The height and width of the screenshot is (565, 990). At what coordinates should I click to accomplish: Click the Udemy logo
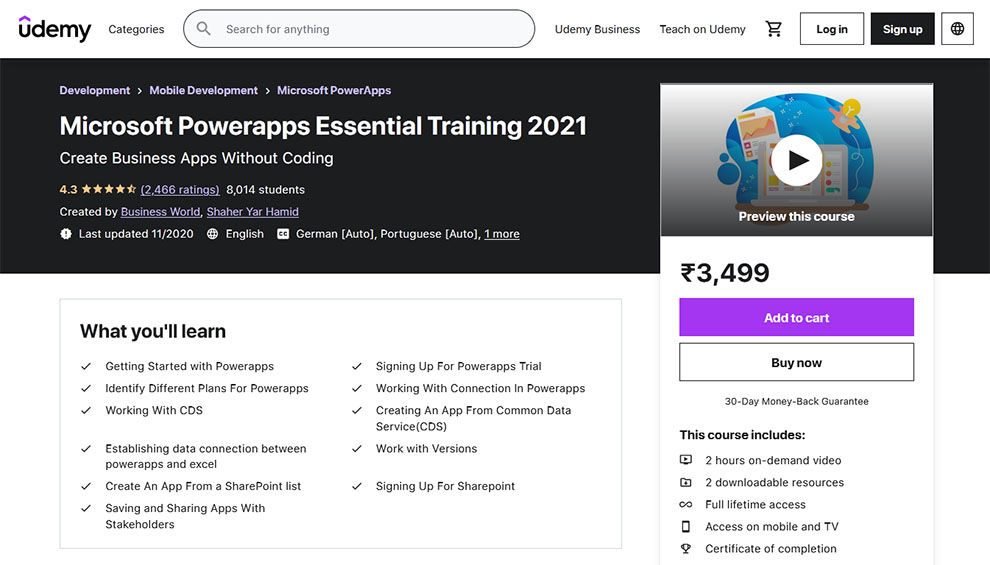coord(55,29)
